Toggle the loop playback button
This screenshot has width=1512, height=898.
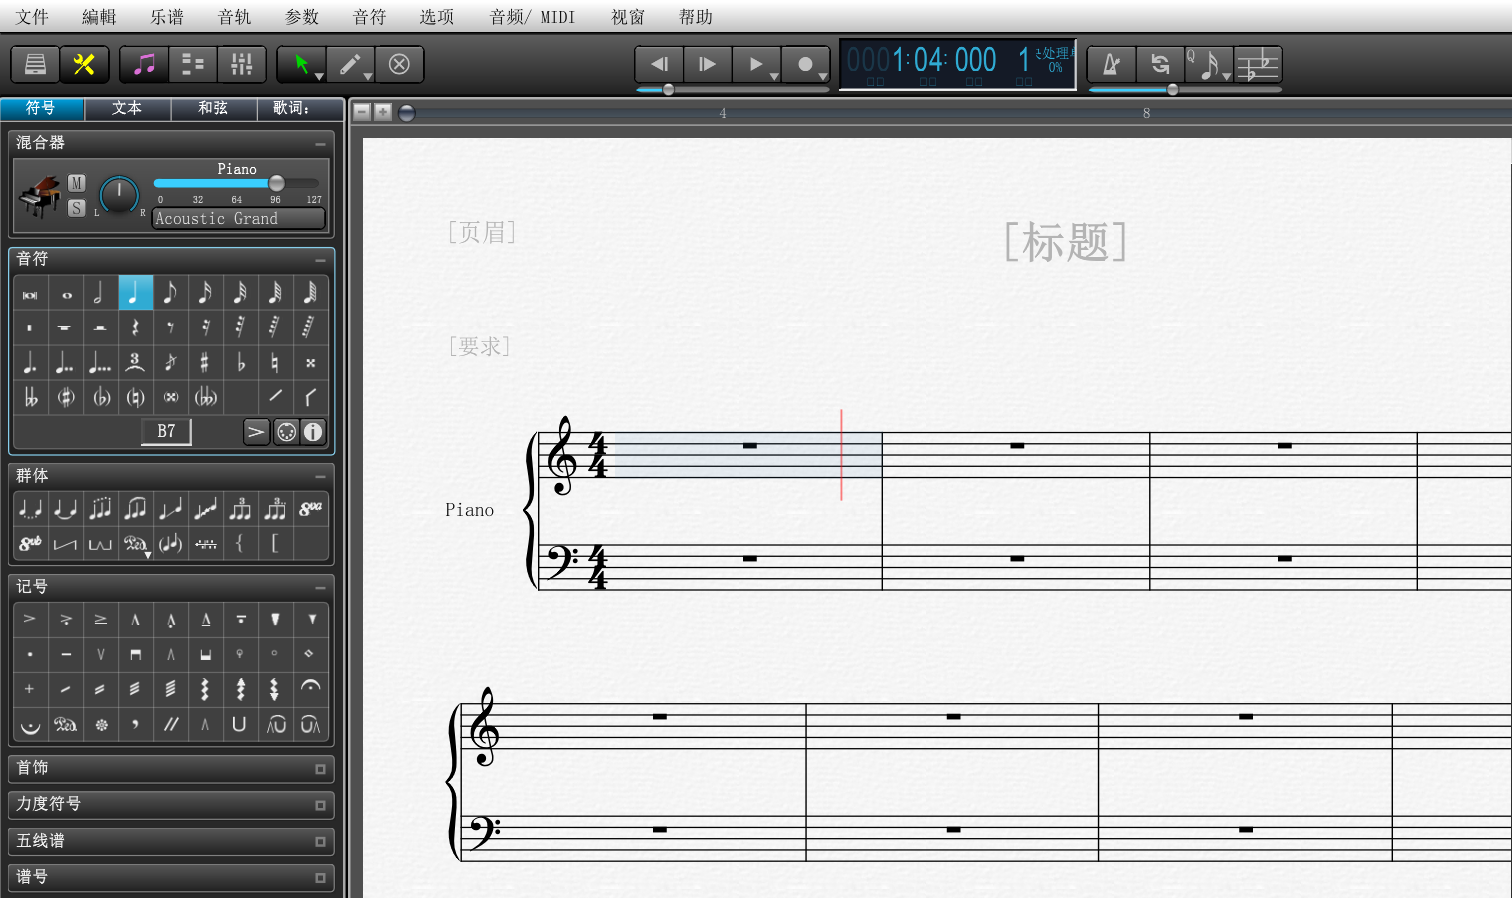(1160, 65)
